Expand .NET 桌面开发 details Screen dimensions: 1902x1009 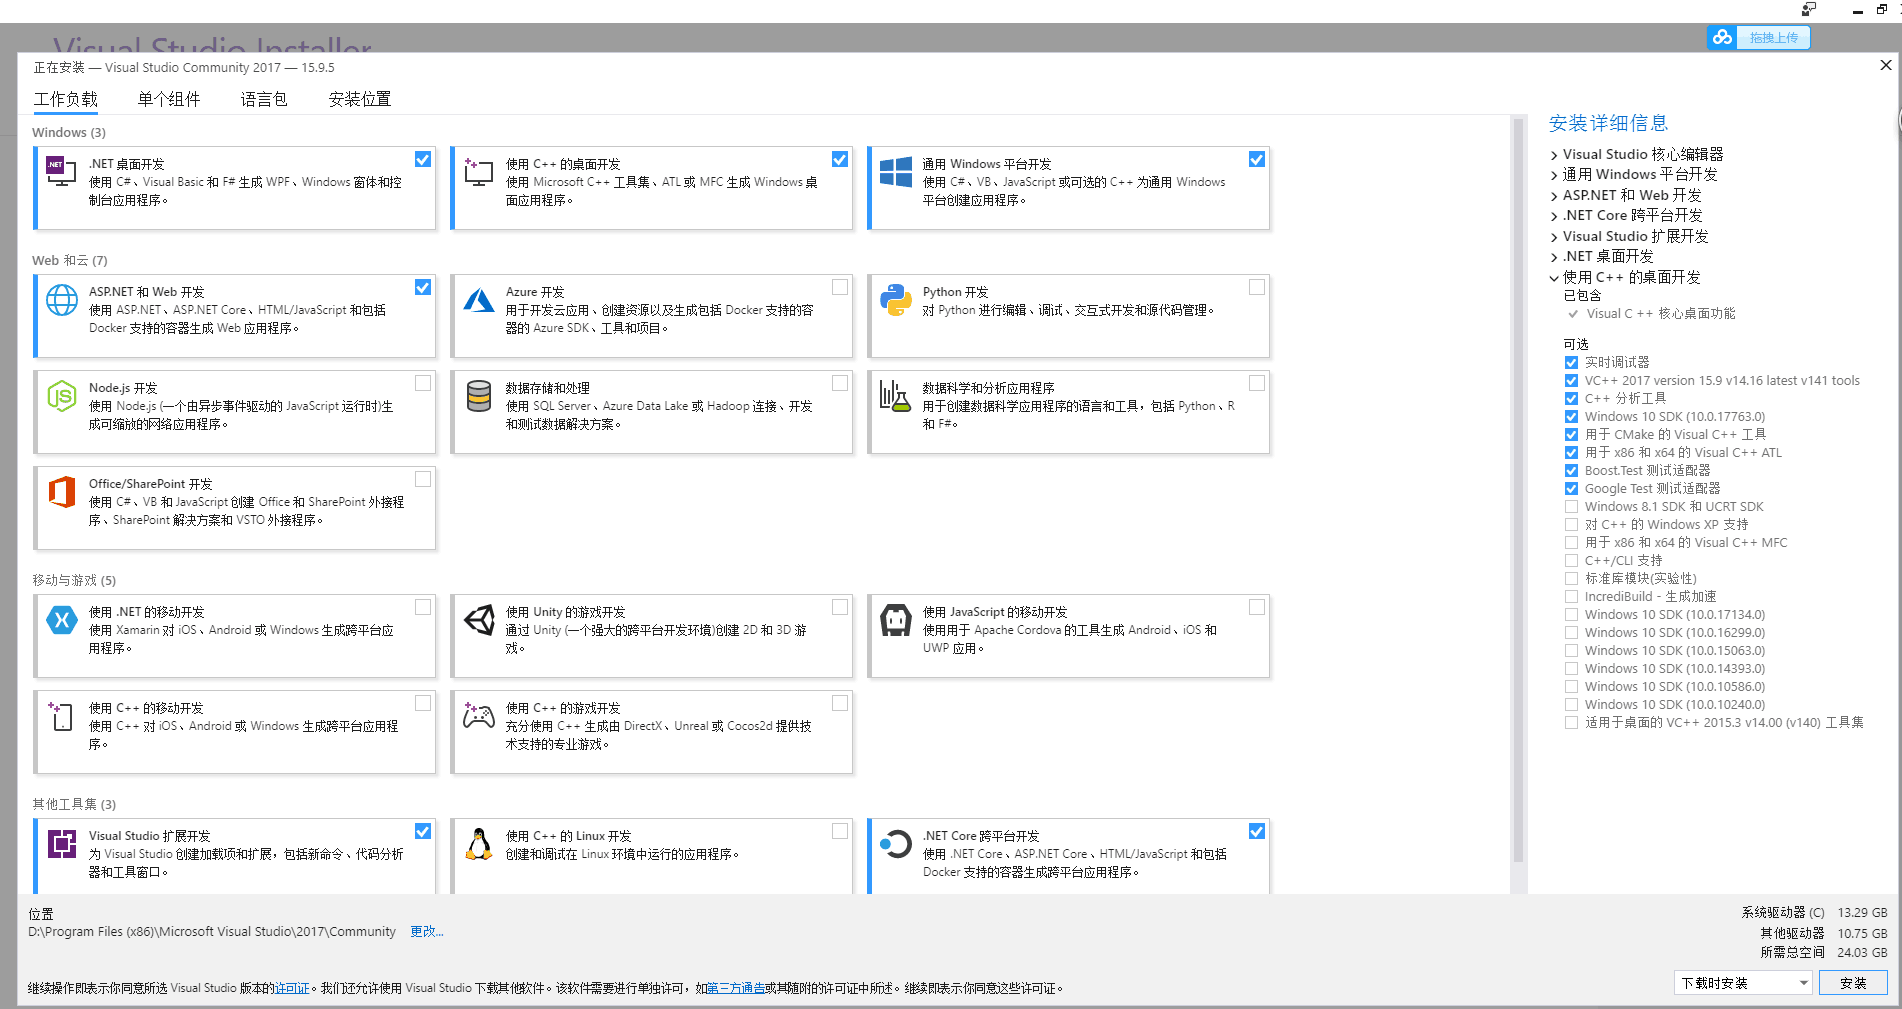tap(1554, 257)
